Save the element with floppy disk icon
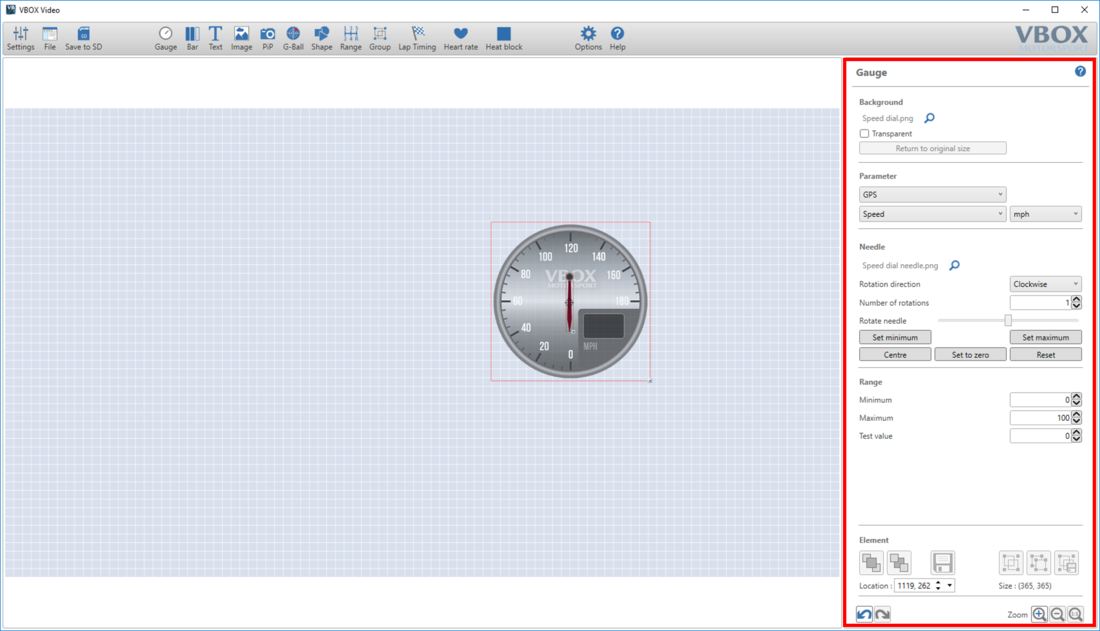This screenshot has height=631, width=1100. pyautogui.click(x=942, y=562)
